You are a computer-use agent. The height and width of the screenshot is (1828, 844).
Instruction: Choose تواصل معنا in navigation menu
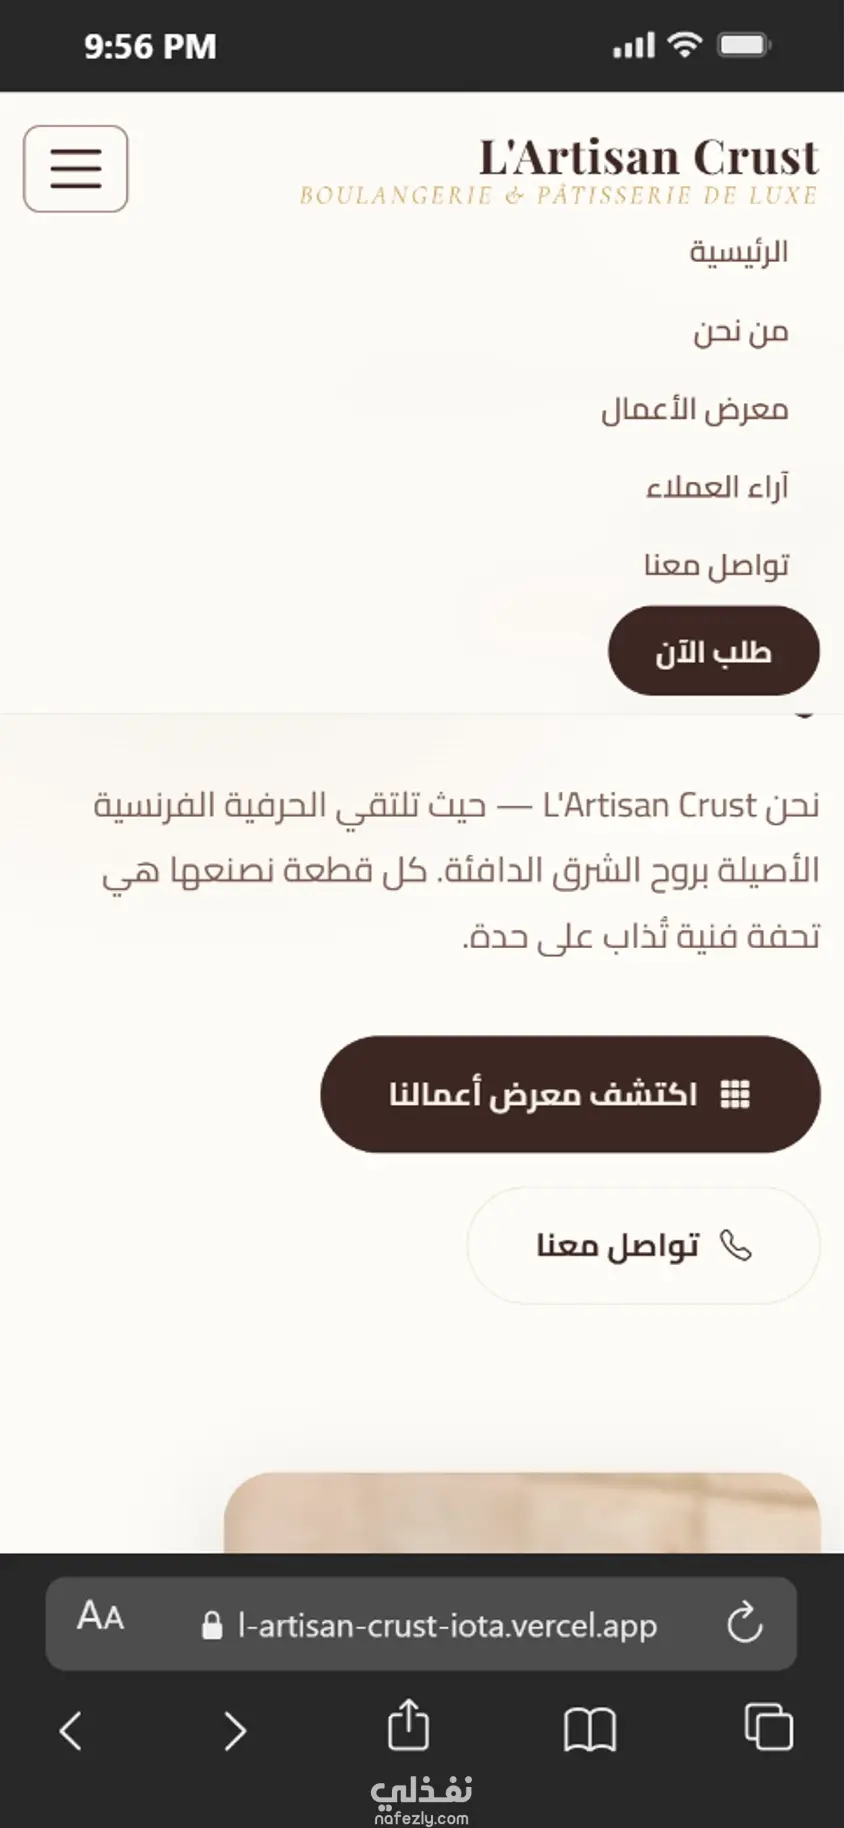tap(716, 565)
